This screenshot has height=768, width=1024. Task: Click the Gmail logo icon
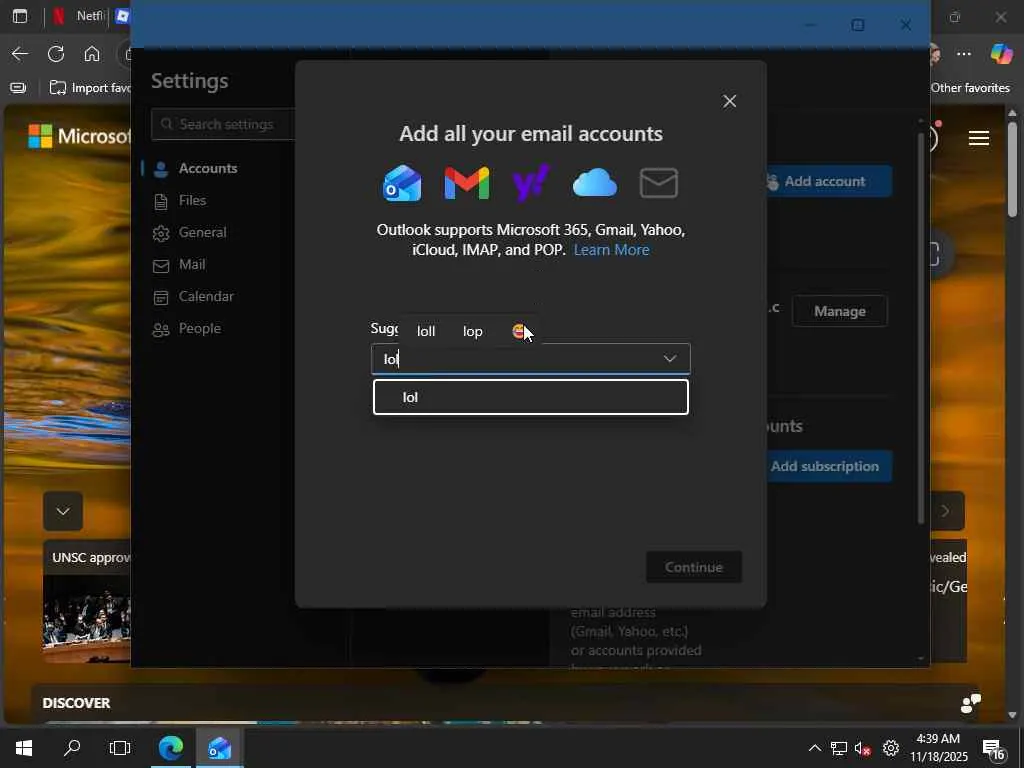(466, 183)
